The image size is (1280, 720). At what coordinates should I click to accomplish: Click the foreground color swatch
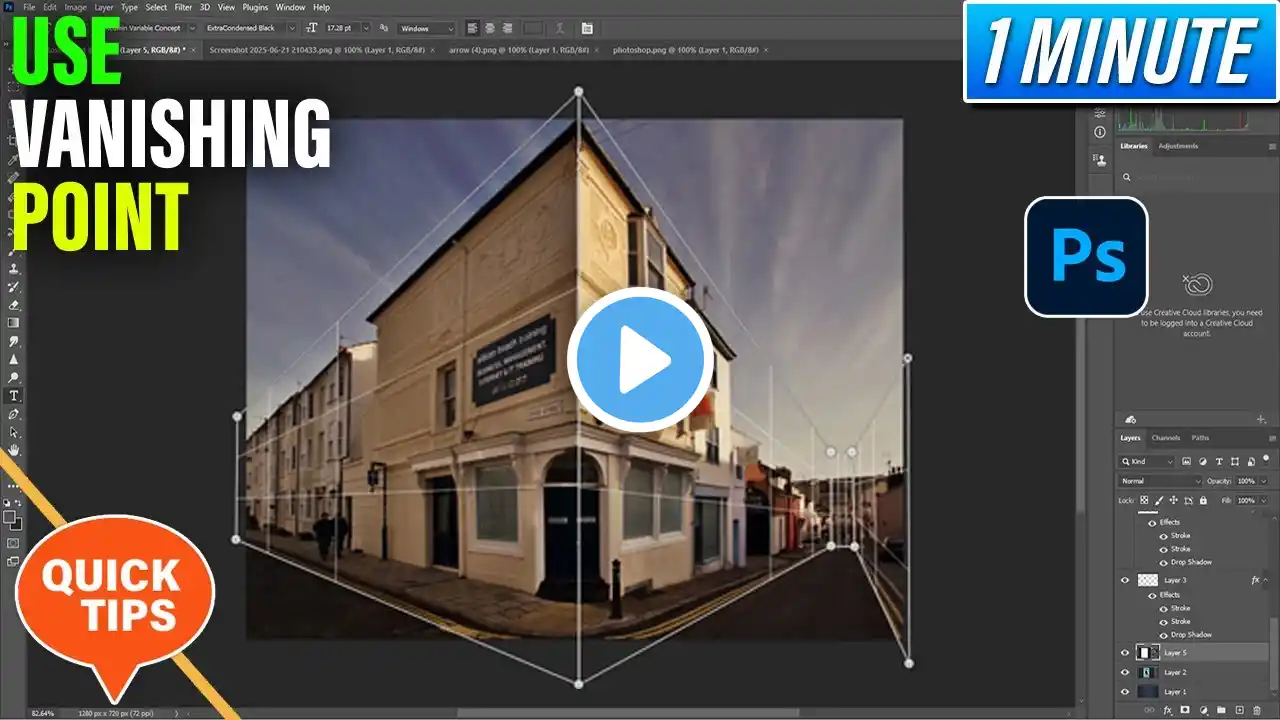point(10,517)
